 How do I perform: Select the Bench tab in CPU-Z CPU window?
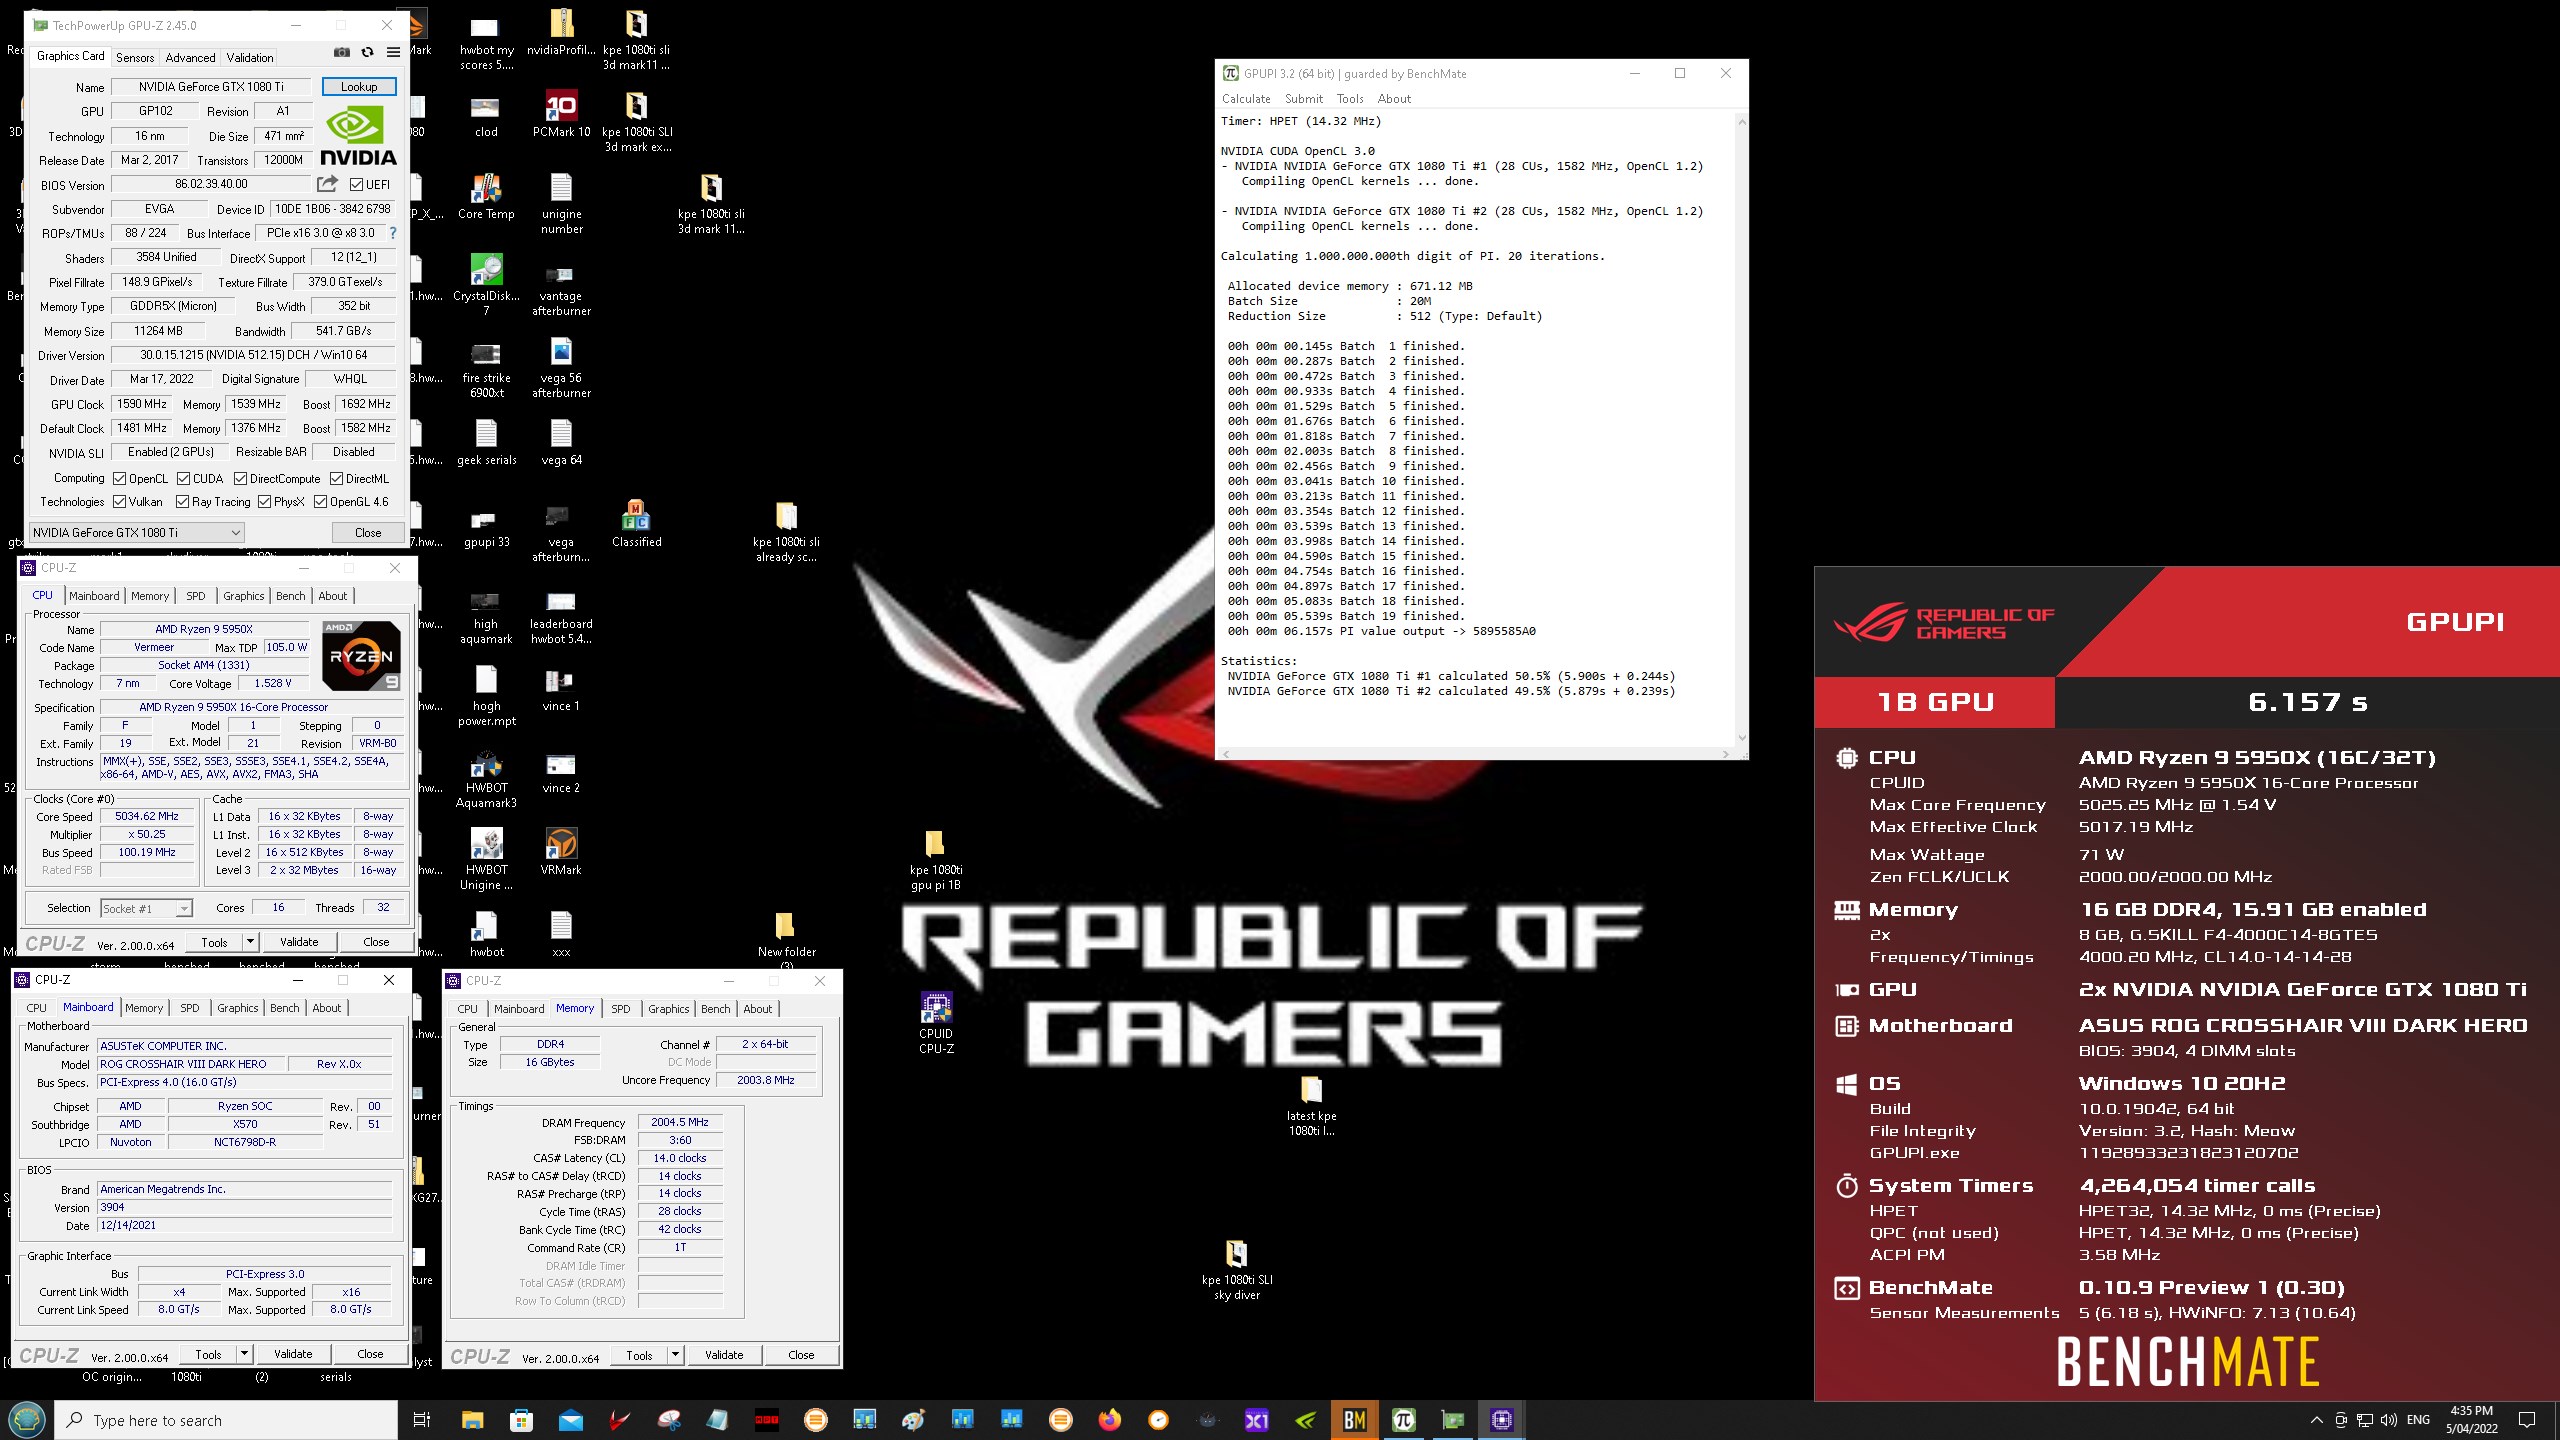pyautogui.click(x=291, y=596)
